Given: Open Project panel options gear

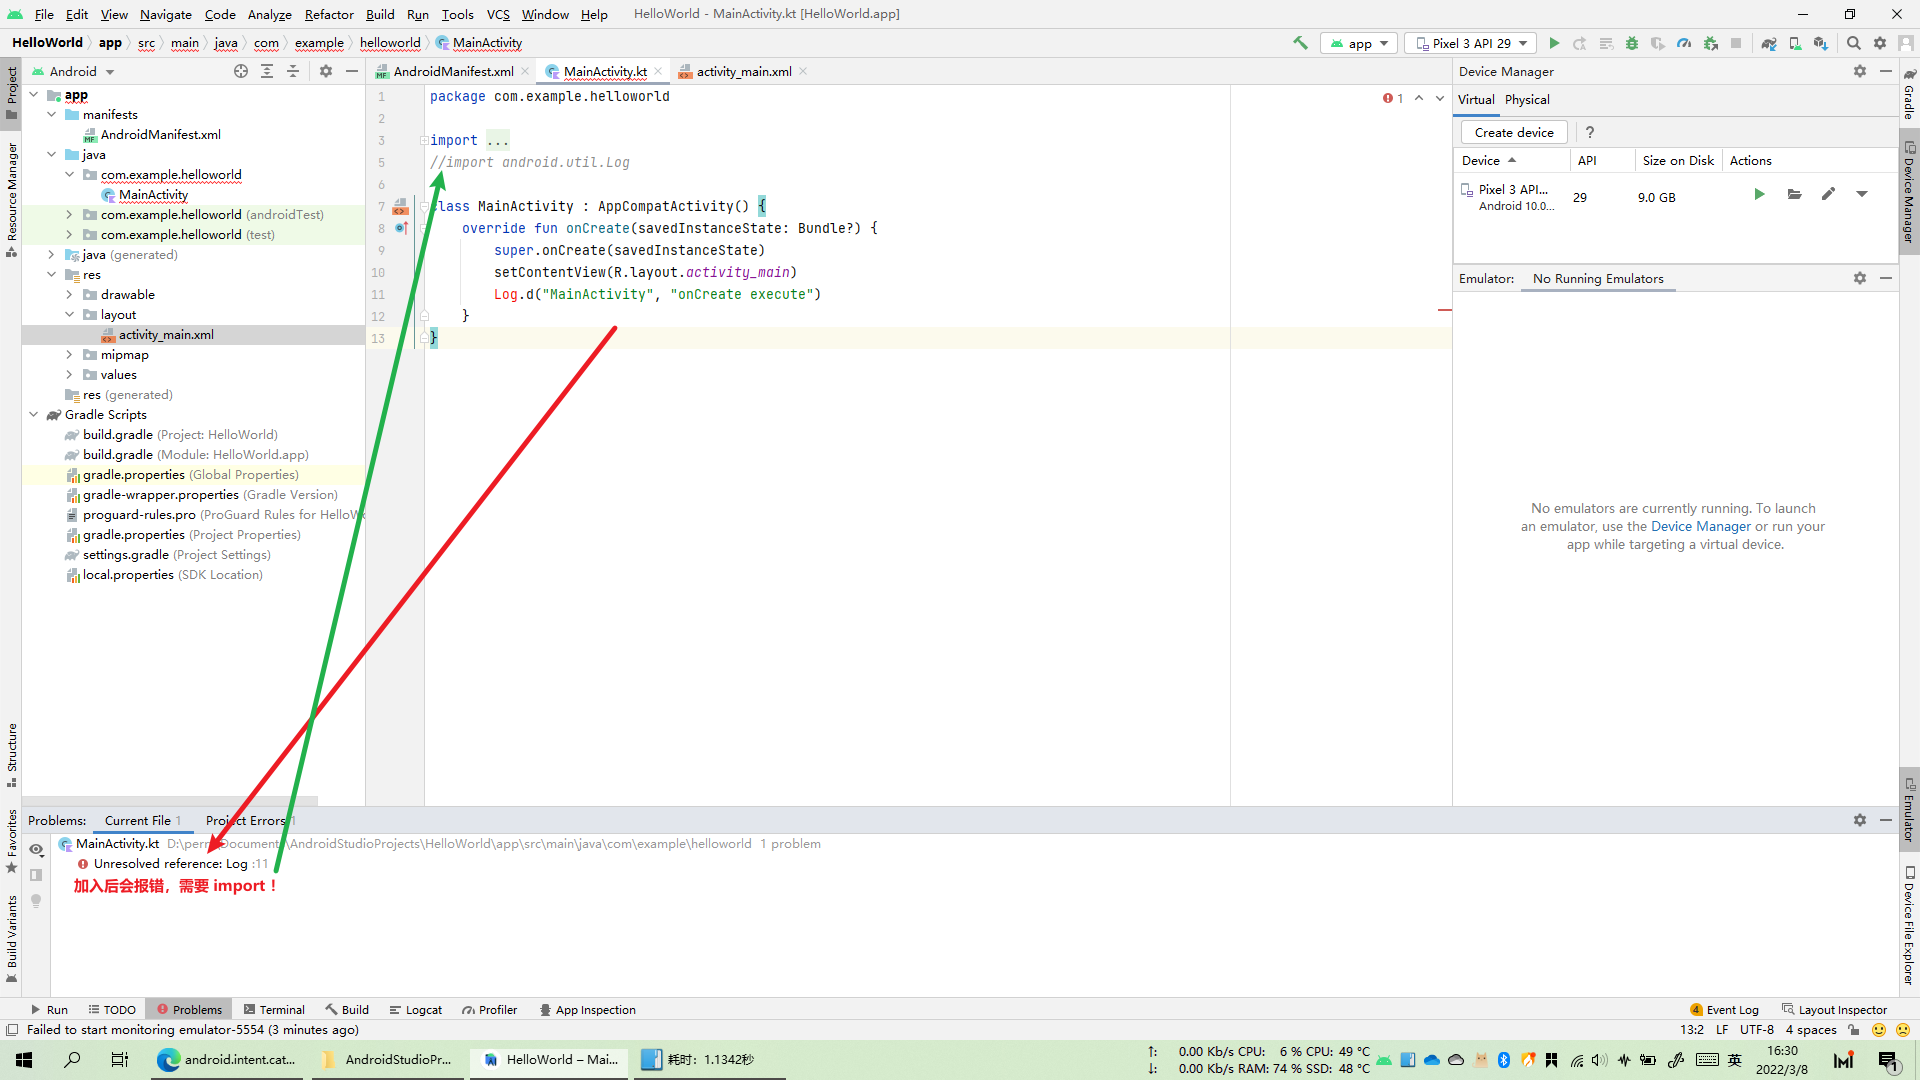Looking at the screenshot, I should tap(326, 71).
